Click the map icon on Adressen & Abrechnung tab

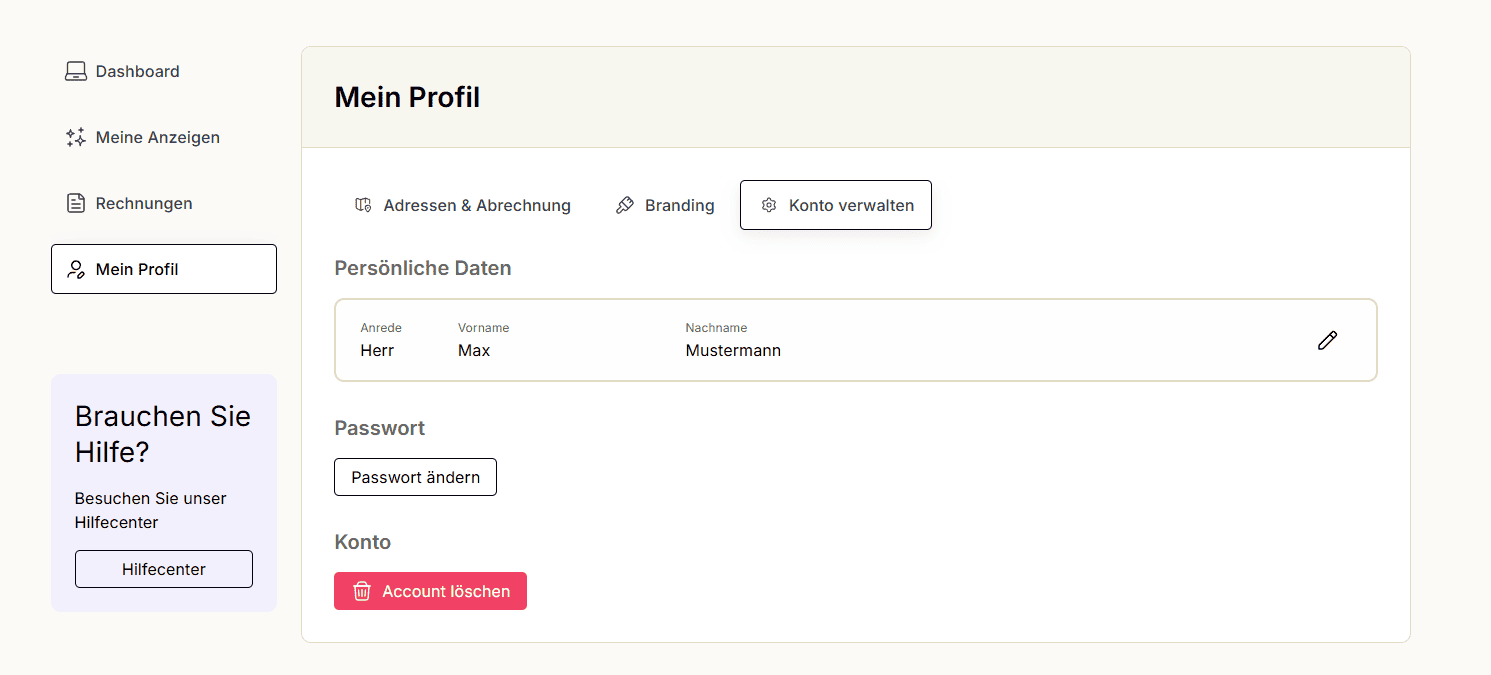pyautogui.click(x=363, y=205)
